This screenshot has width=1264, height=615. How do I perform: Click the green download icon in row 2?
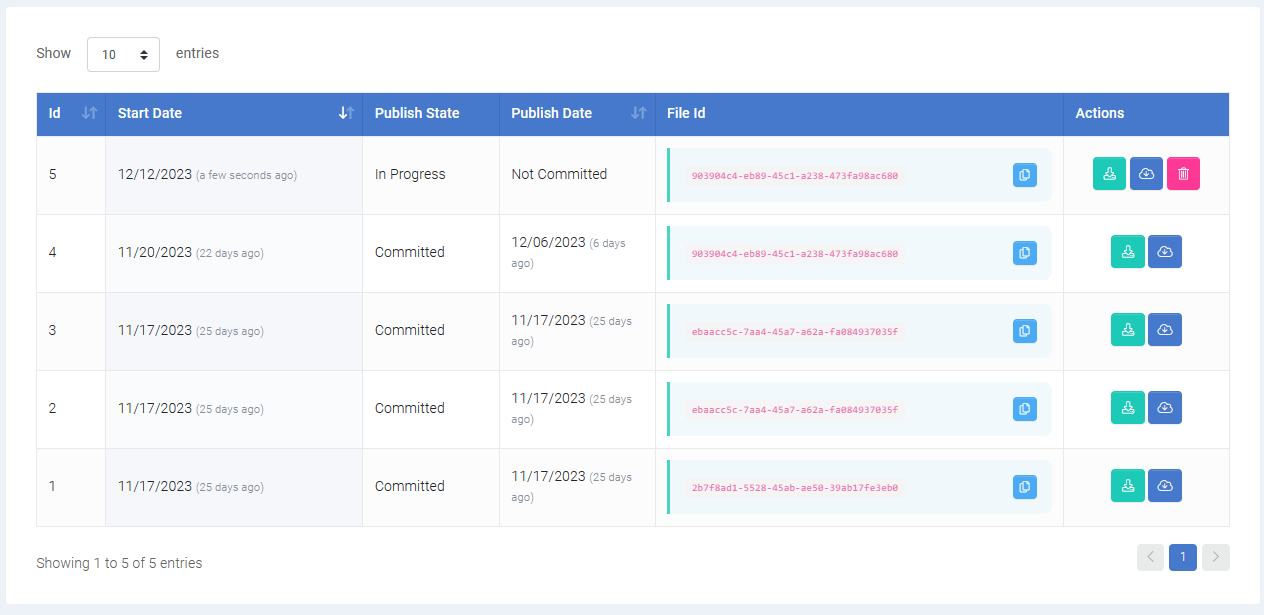tap(1128, 408)
